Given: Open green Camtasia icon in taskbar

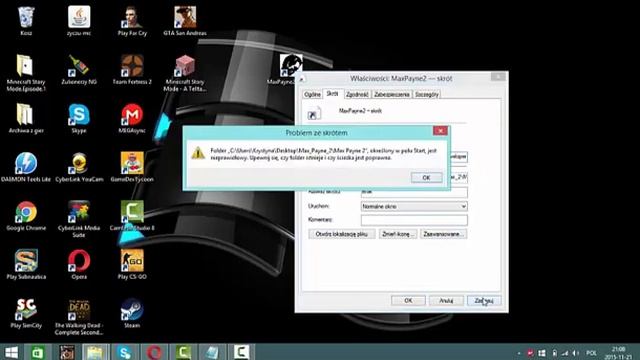Looking at the screenshot, I should point(183,352).
